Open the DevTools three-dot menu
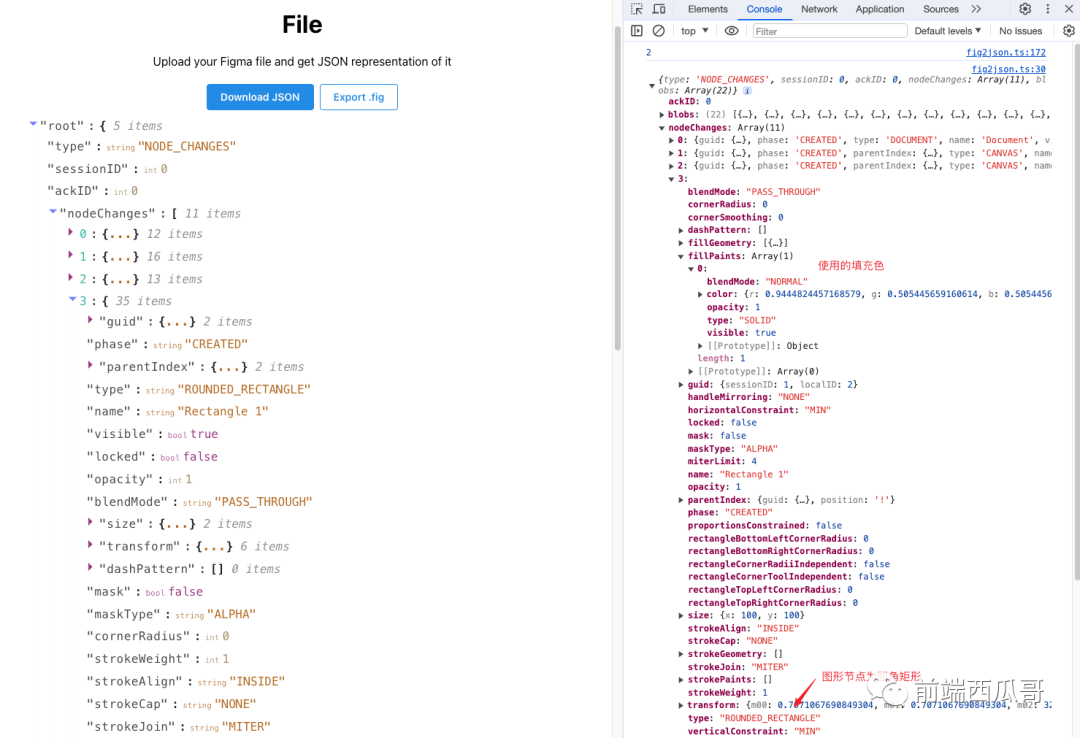Image resolution: width=1080 pixels, height=738 pixels. tap(1048, 9)
